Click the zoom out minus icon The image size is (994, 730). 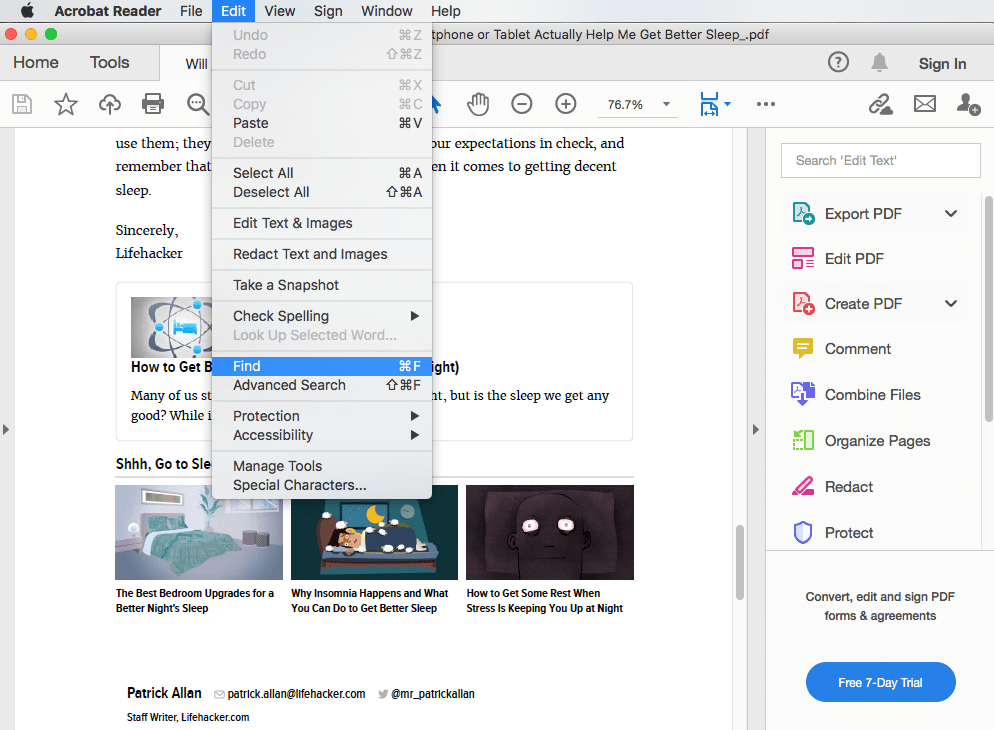point(522,104)
